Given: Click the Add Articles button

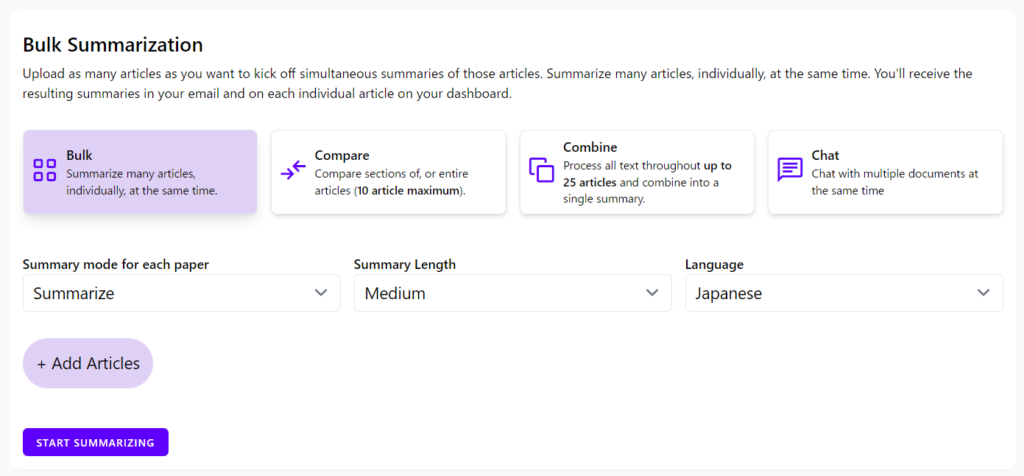Looking at the screenshot, I should (88, 363).
